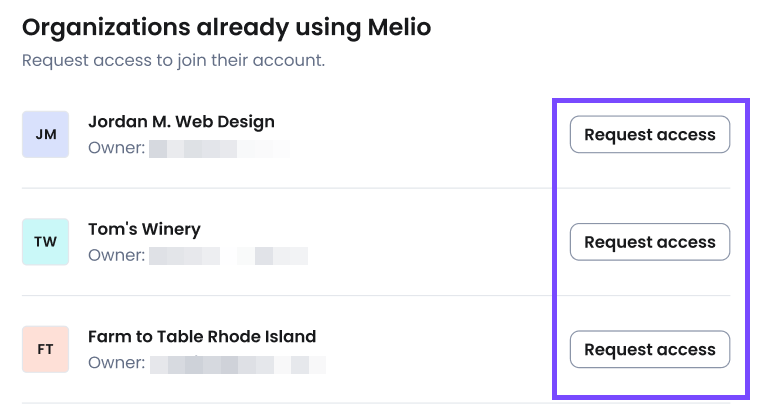
Task: Request access to Tom's Winery
Action: pyautogui.click(x=649, y=242)
